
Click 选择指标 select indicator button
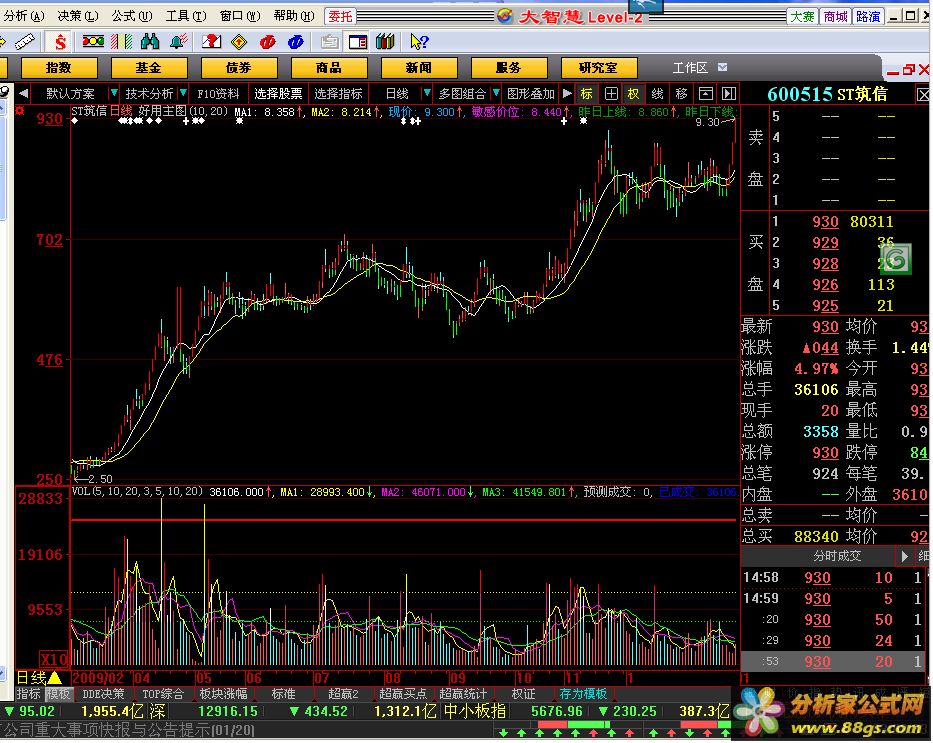click(x=338, y=93)
